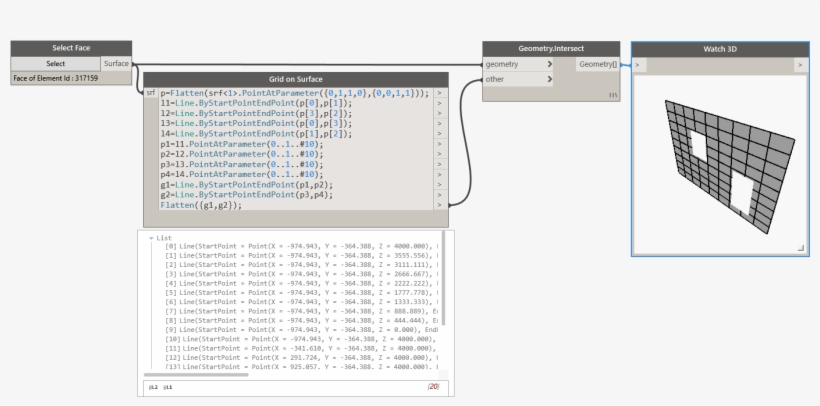Click the Surface output port
Image resolution: width=820 pixels, height=406 pixels.
pyautogui.click(x=116, y=63)
